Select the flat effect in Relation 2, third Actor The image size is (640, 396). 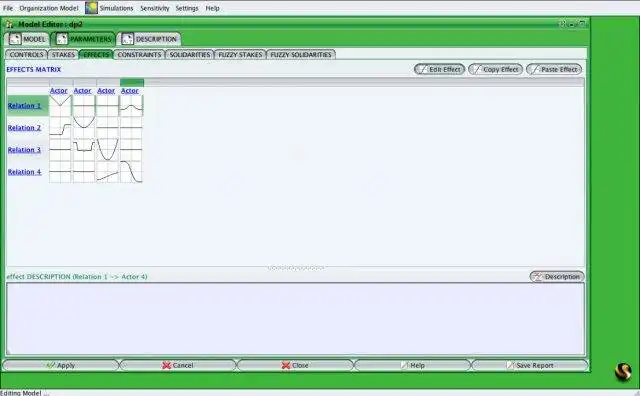(107, 128)
